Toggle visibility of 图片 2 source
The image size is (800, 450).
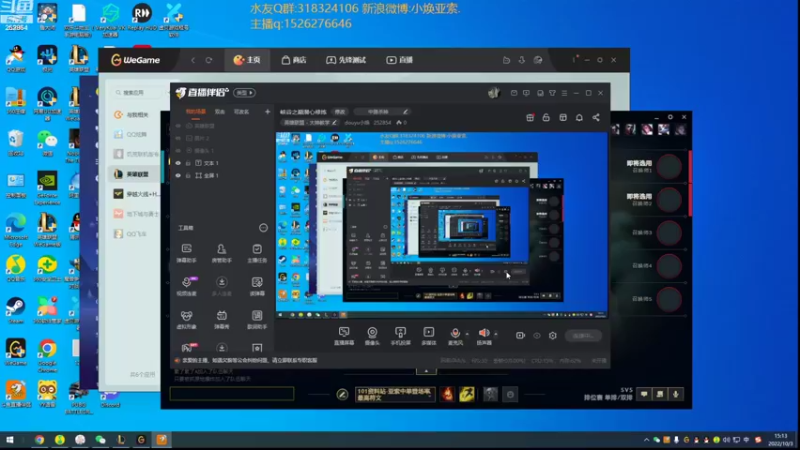(178, 138)
